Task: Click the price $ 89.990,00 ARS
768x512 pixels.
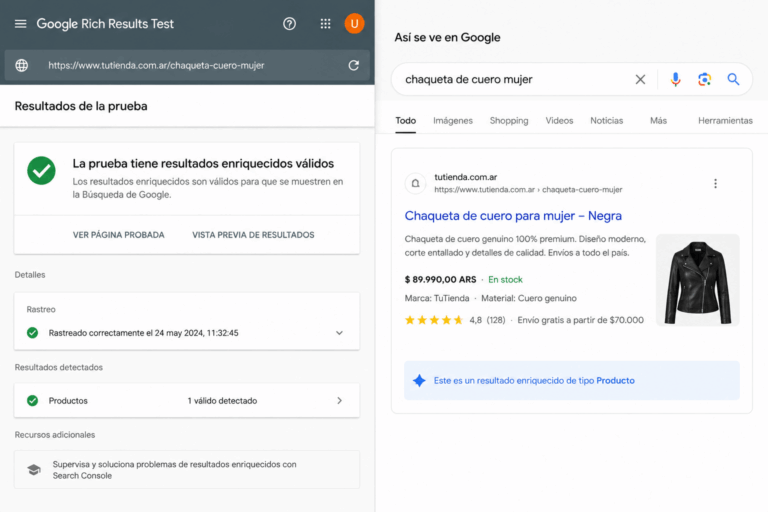Action: (x=440, y=279)
